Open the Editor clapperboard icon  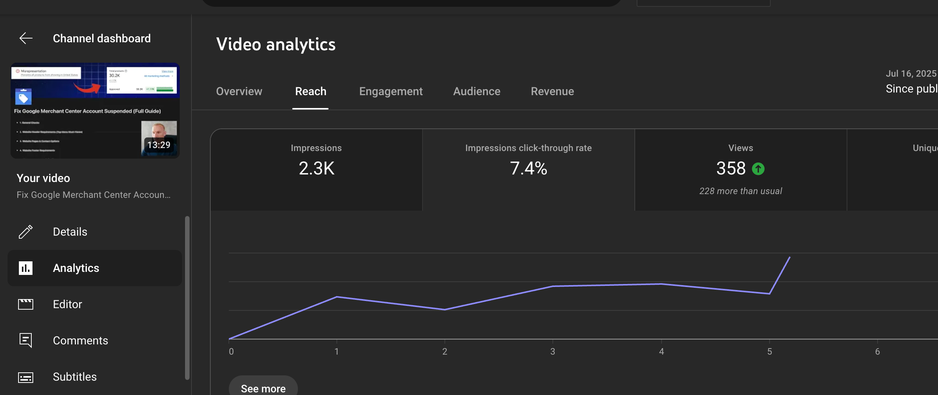(26, 304)
